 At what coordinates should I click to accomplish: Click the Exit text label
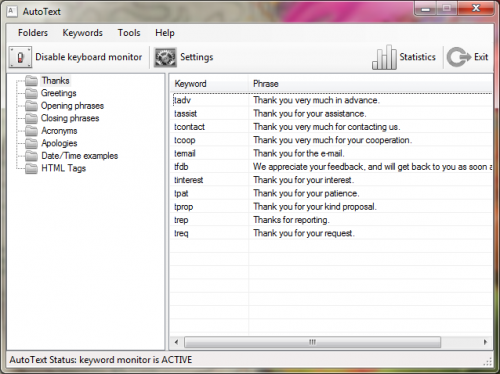tap(481, 57)
